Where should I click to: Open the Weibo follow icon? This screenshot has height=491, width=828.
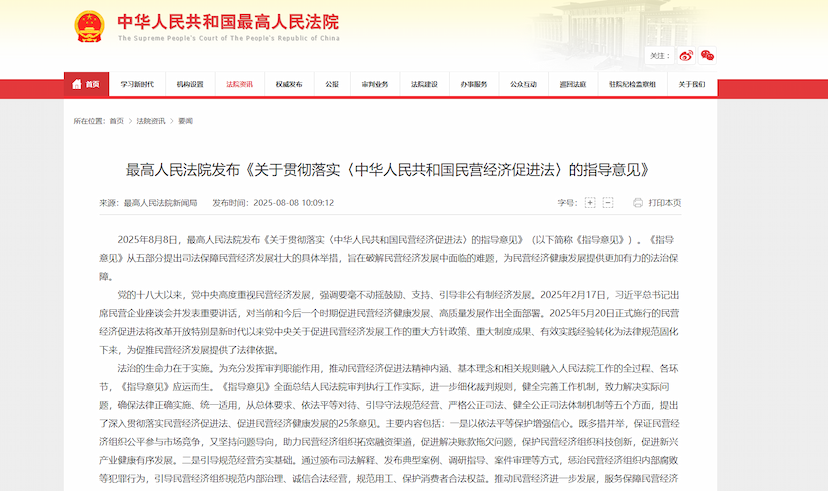tap(686, 55)
